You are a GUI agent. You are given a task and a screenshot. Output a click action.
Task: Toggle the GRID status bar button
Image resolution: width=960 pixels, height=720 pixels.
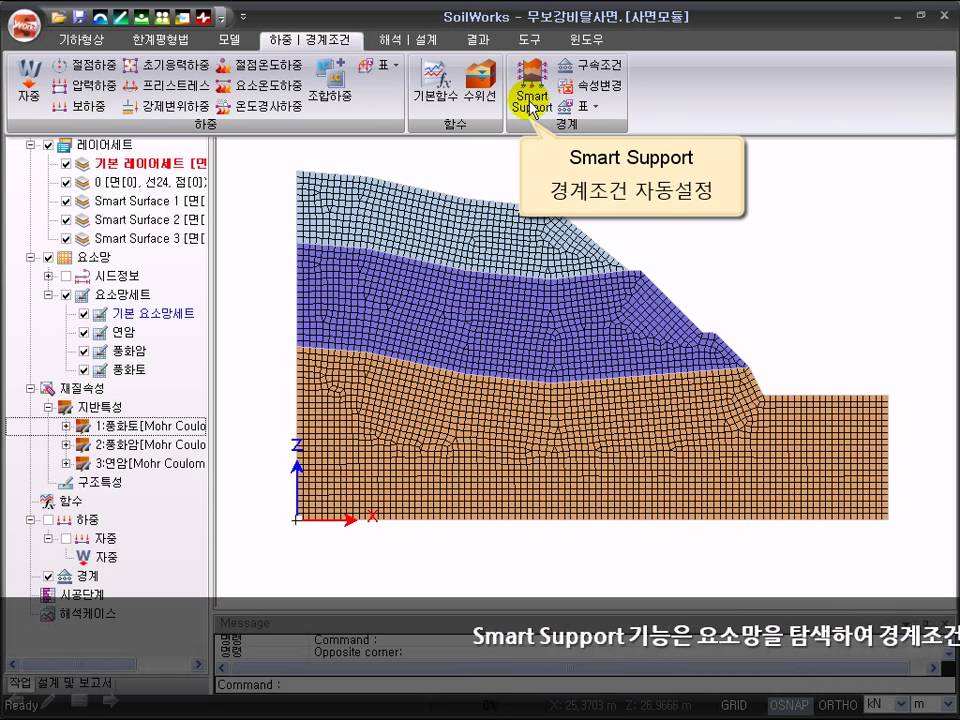point(733,705)
